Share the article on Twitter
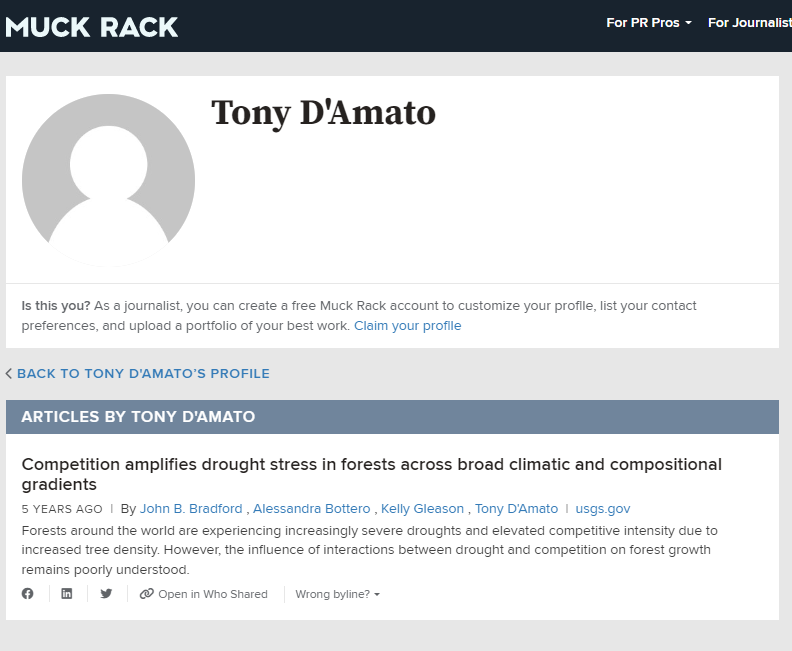The width and height of the screenshot is (792, 651). click(106, 594)
